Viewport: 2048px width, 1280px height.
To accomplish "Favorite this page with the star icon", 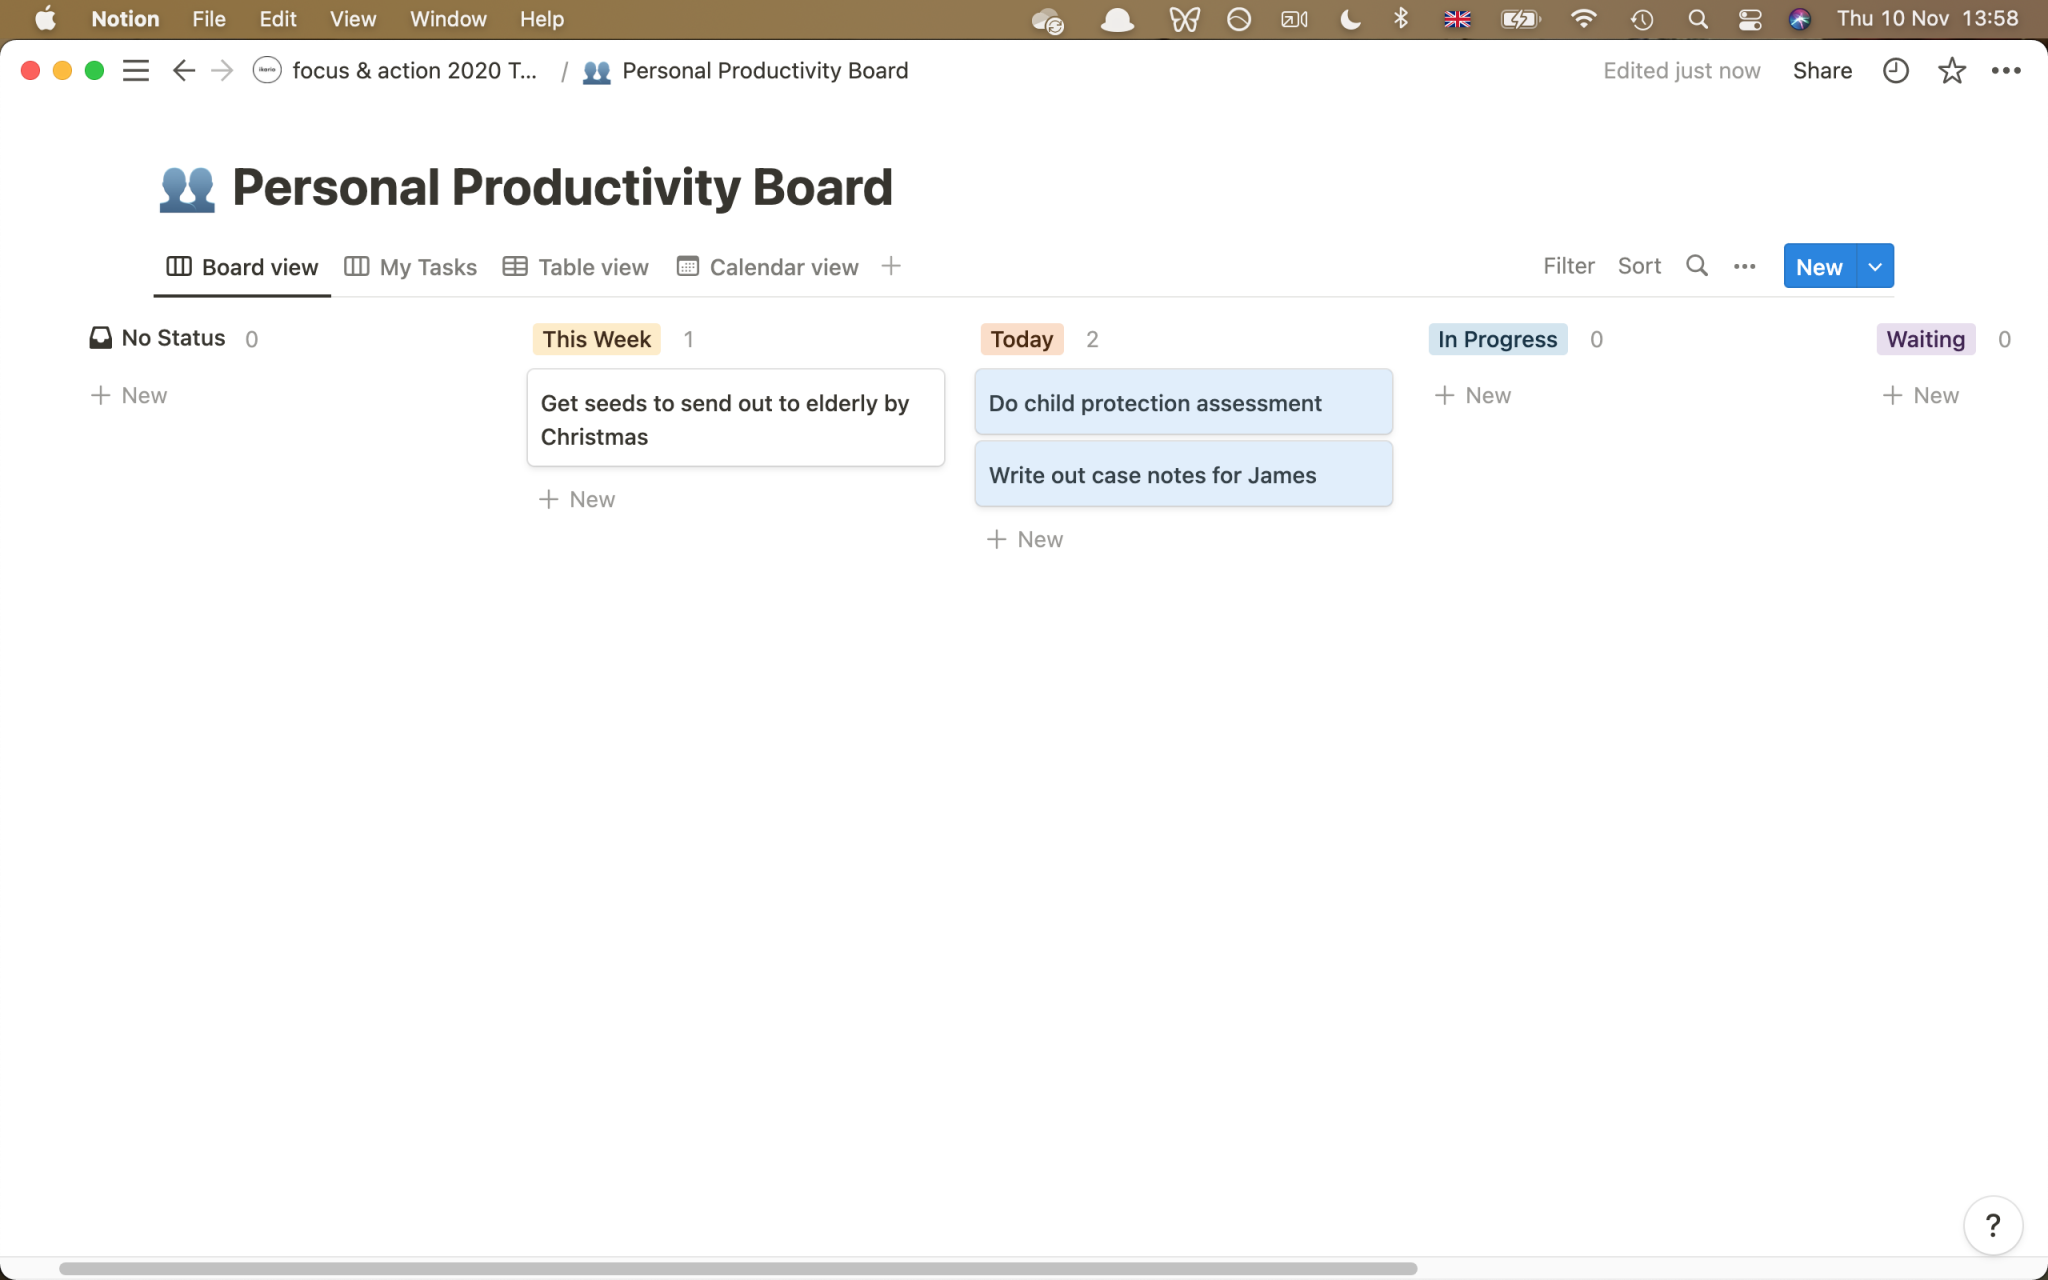I will [1951, 71].
